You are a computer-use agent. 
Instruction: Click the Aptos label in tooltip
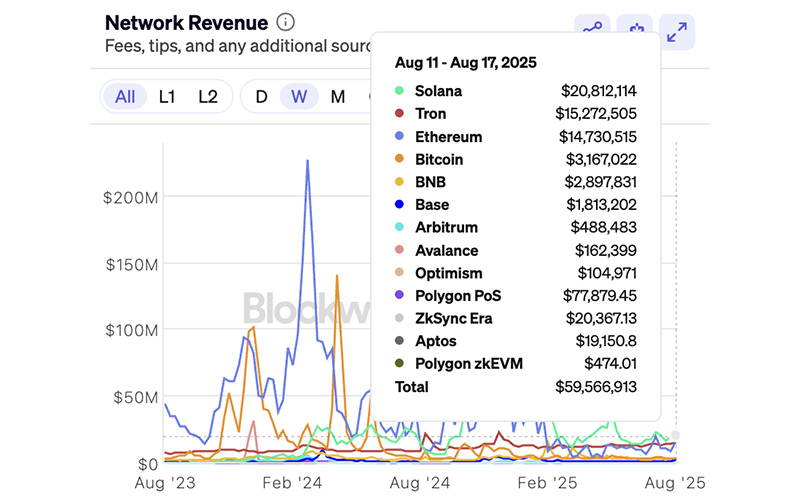pyautogui.click(x=436, y=341)
